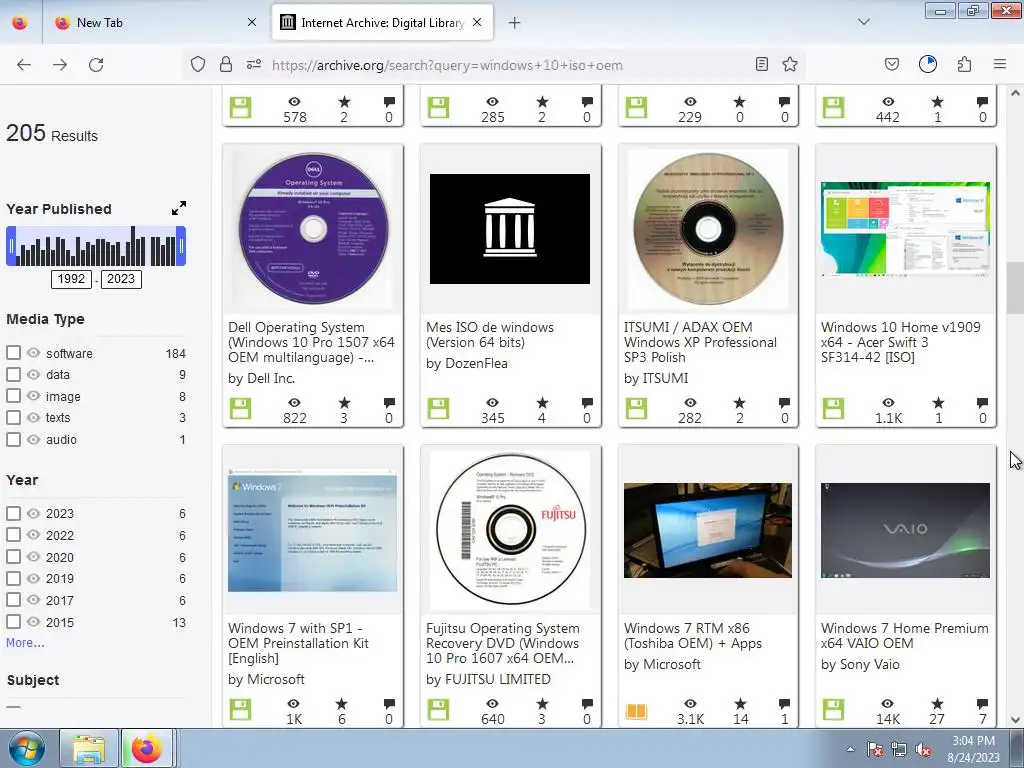Screen dimensions: 1024x768
Task: Open a new tab with plus button
Action: click(515, 23)
